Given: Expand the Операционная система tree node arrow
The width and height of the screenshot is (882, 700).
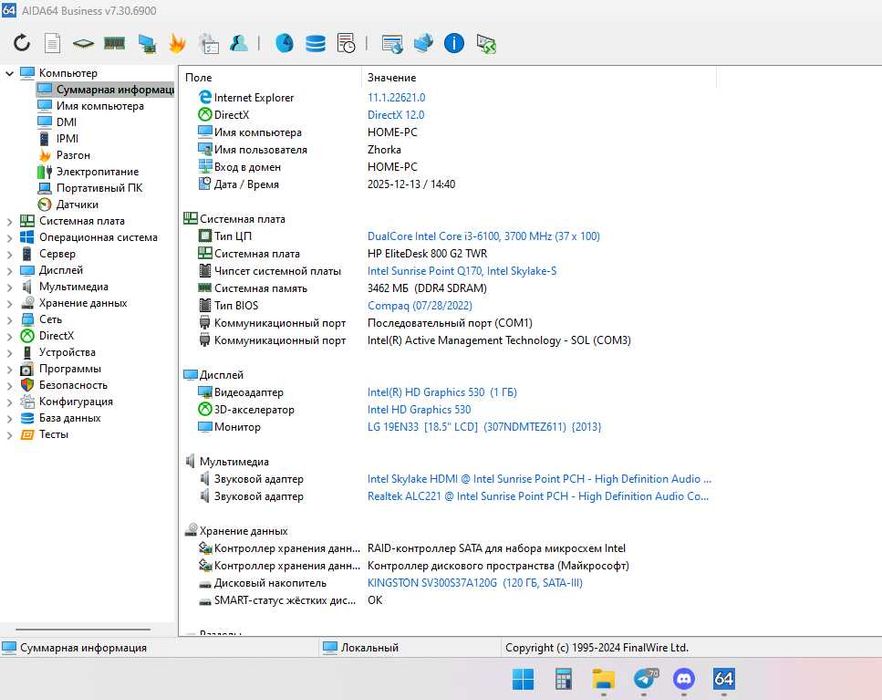Looking at the screenshot, I should (10, 237).
